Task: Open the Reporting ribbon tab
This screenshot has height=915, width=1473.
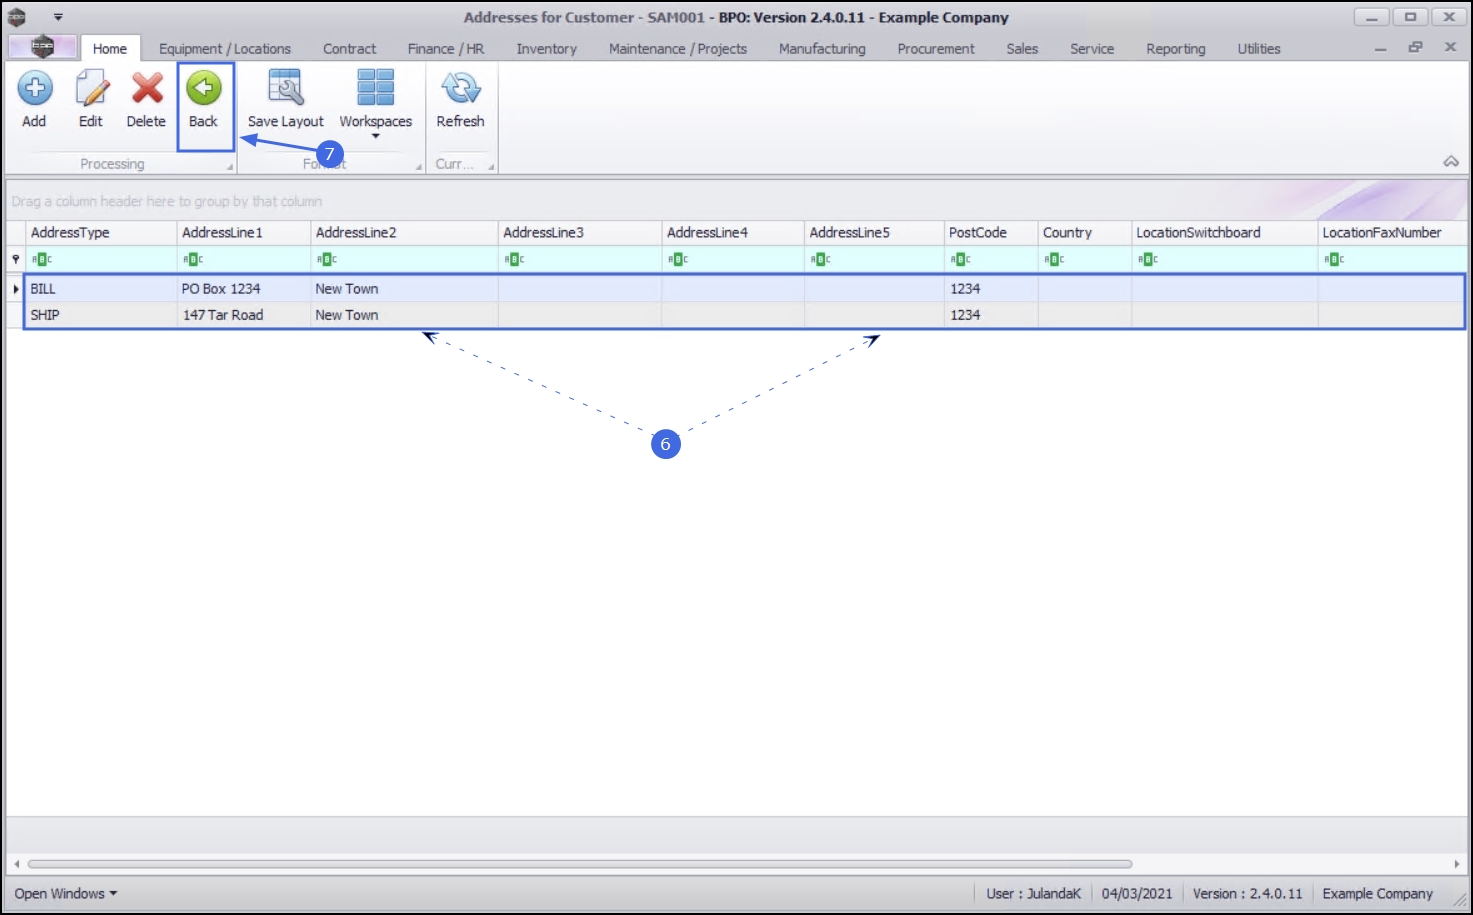Action: tap(1176, 49)
